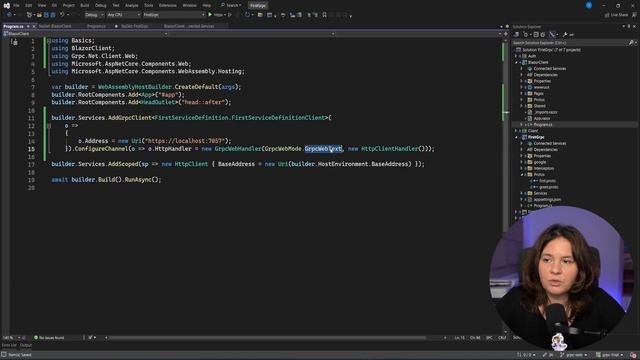
Task: Expand the Auth project node
Action: pos(516,56)
